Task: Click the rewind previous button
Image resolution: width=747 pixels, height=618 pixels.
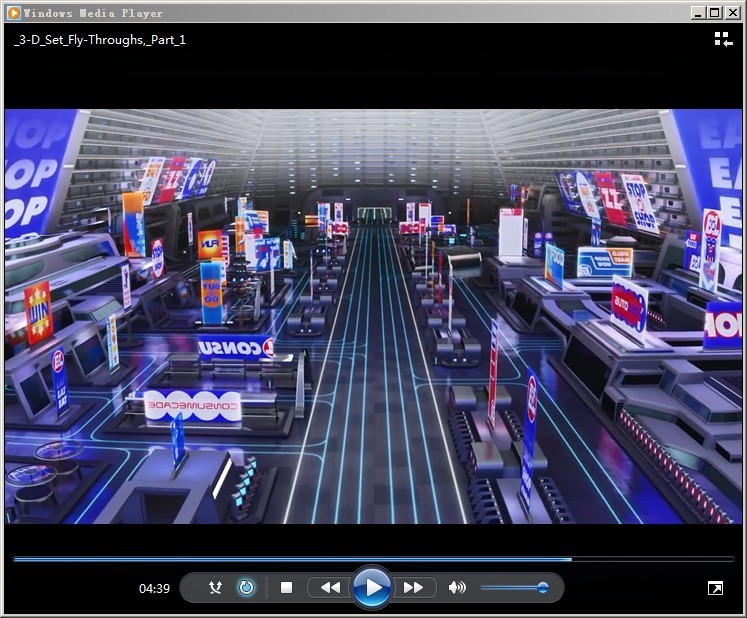Action: pos(330,588)
